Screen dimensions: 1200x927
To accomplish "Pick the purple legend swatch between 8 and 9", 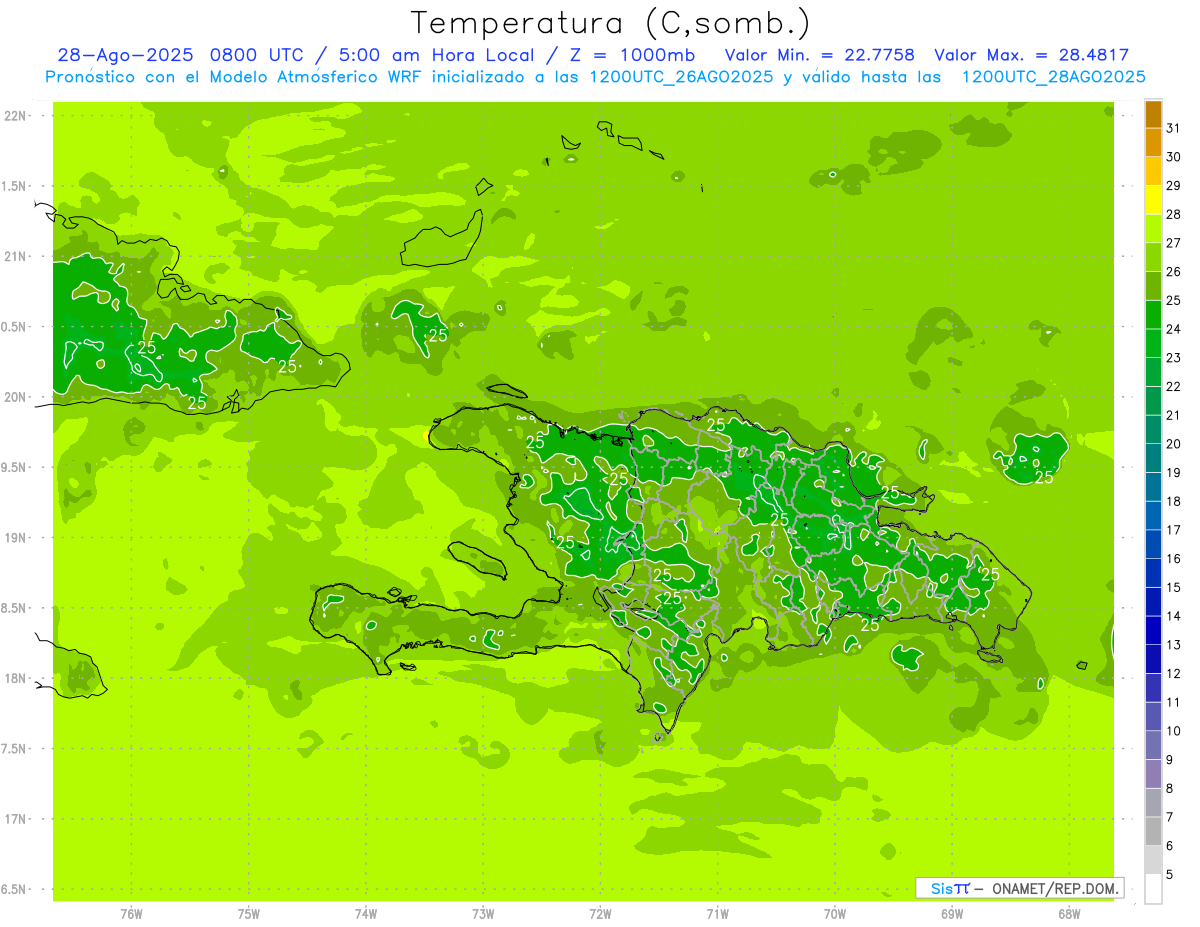I will 1153,774.
